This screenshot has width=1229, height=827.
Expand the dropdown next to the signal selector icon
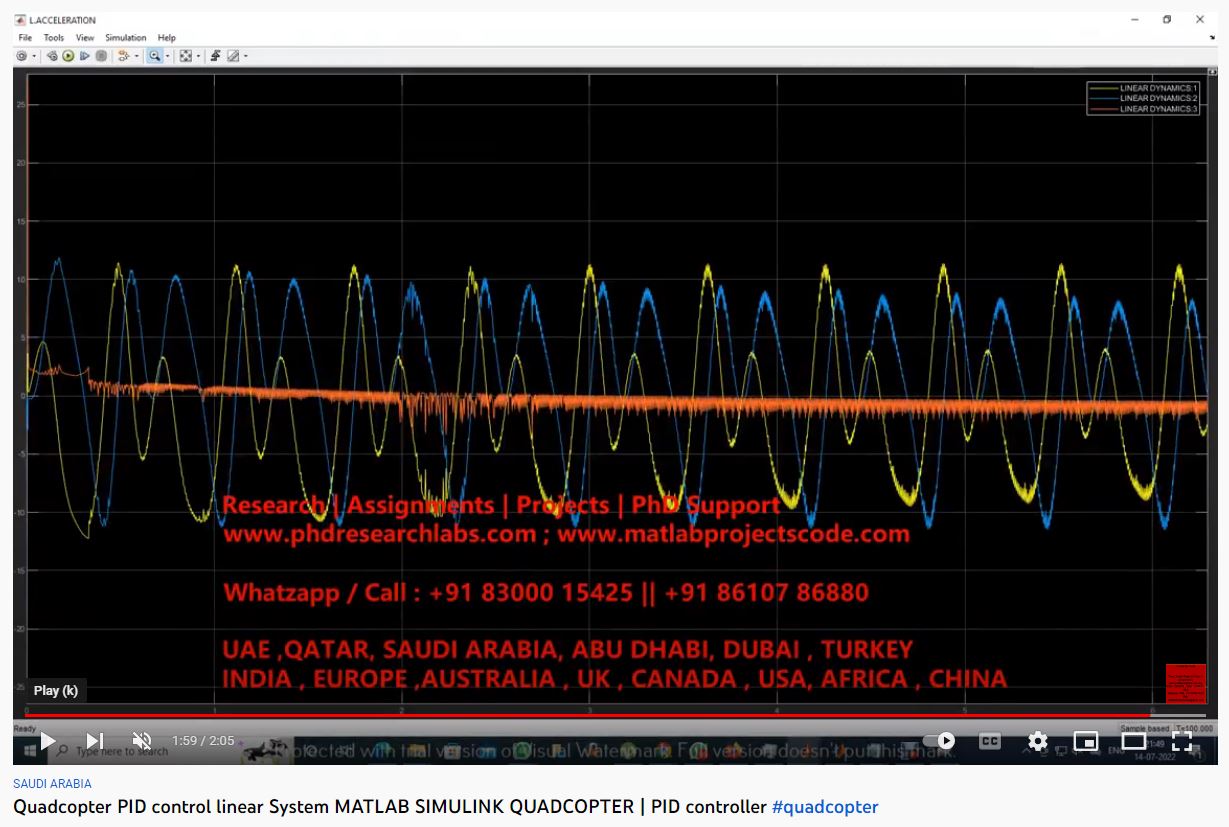point(137,56)
